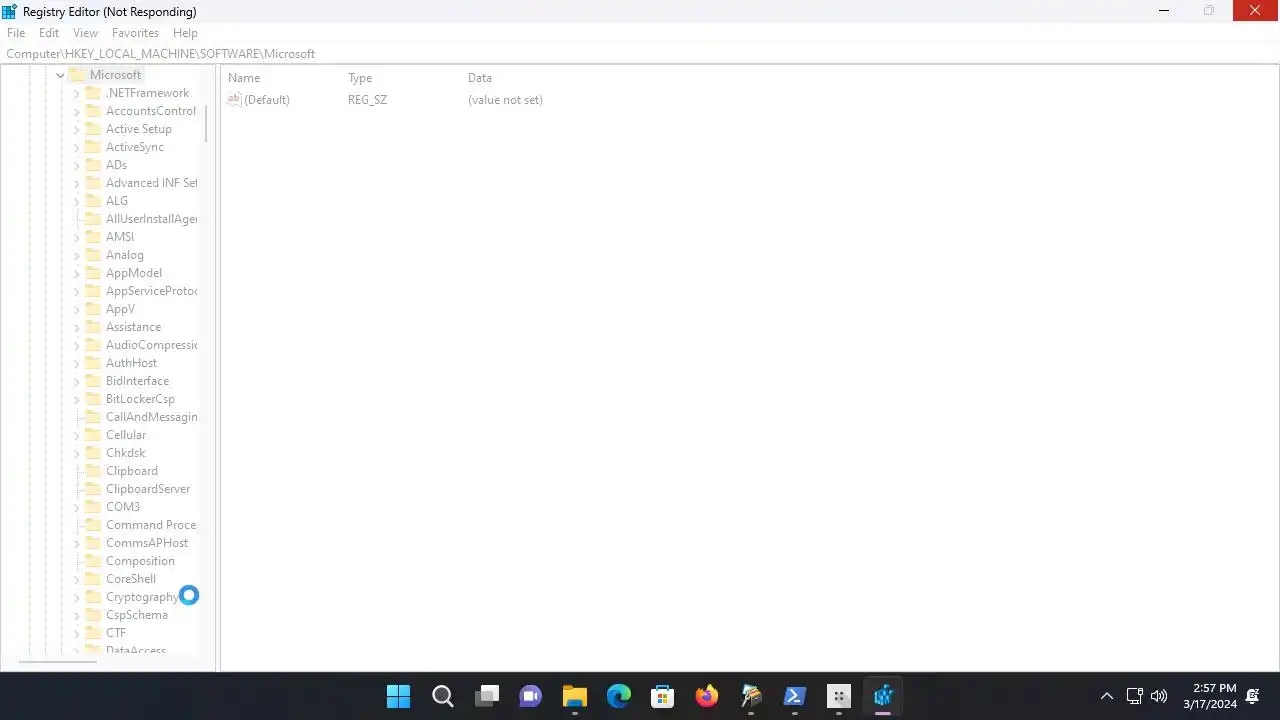Viewport: 1280px width, 720px height.
Task: Click the AppServiceProtocols folder icon
Action: tap(93, 291)
